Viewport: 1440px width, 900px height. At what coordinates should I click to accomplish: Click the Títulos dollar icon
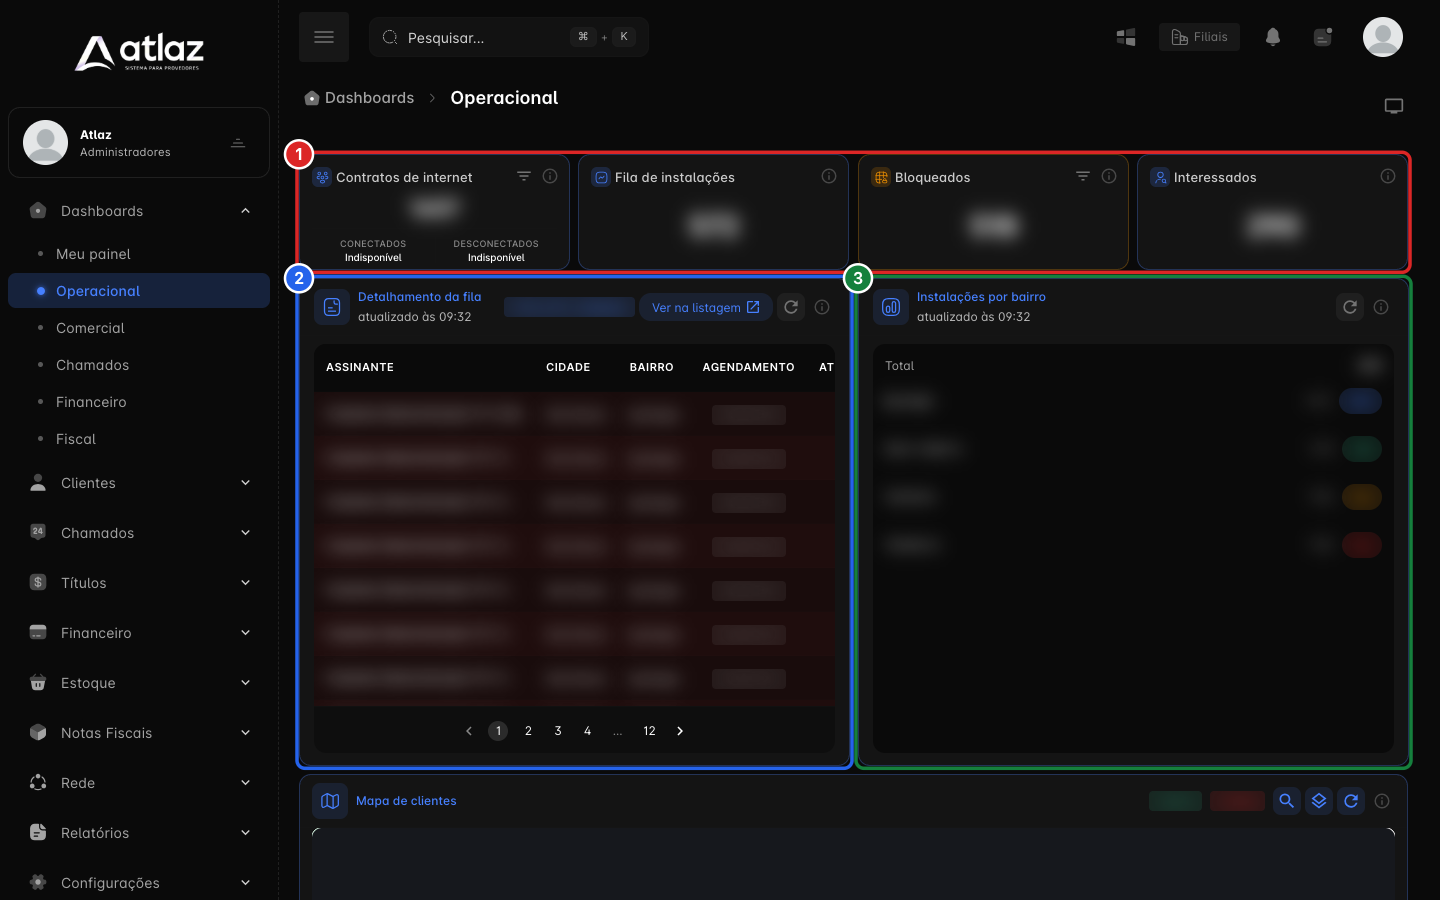pos(38,582)
